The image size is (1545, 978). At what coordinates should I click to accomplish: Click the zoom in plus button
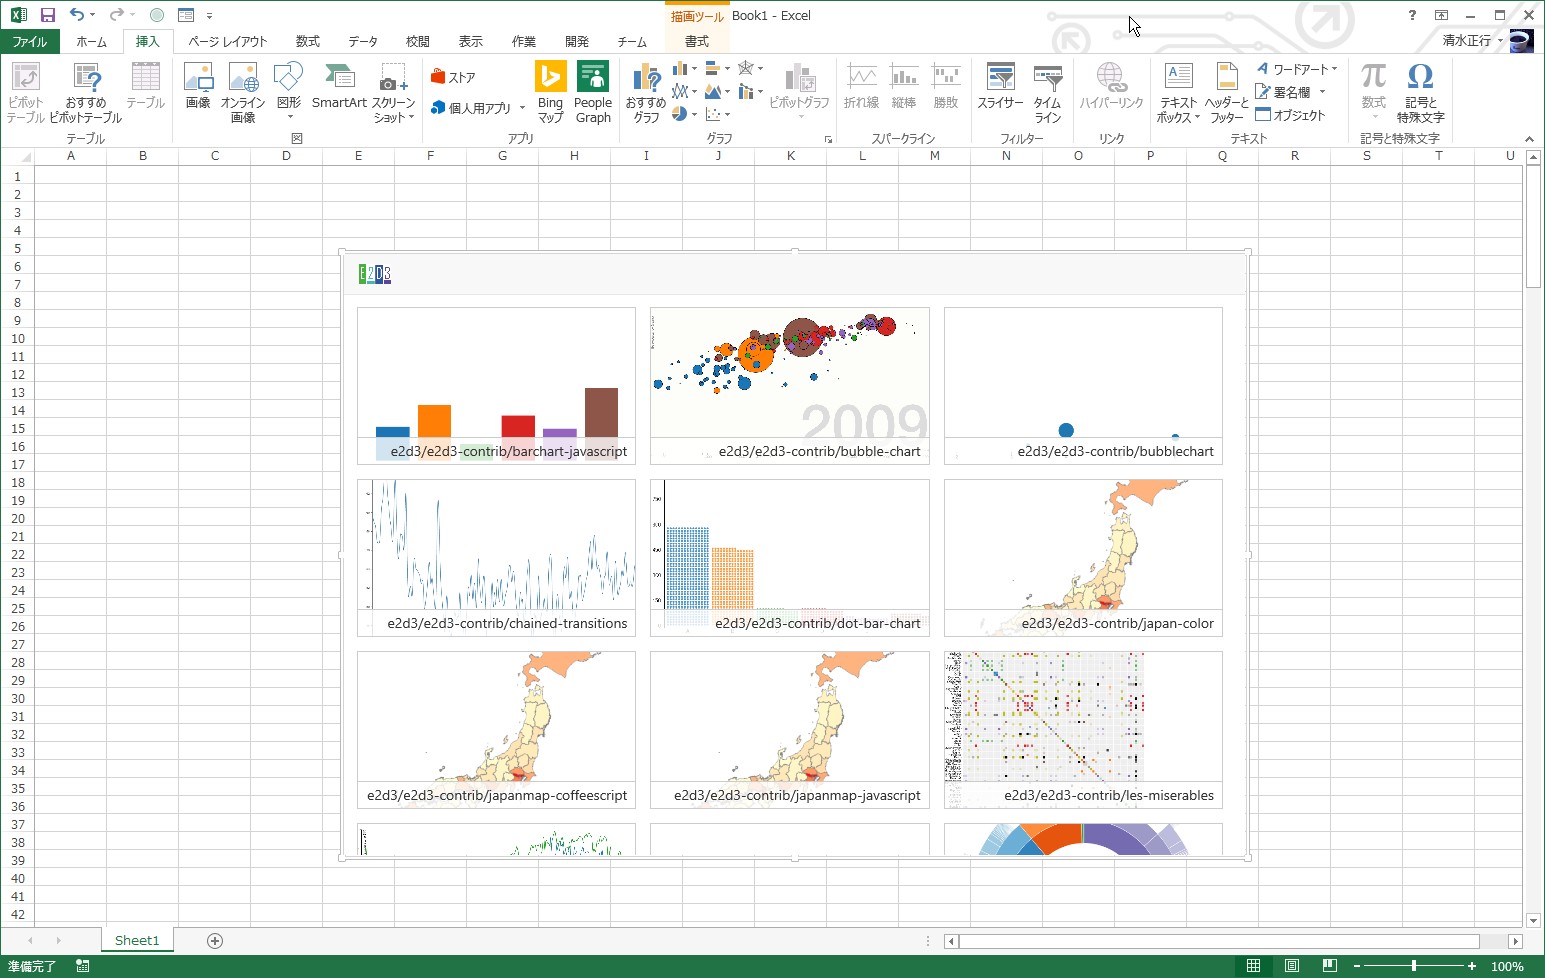pos(1472,966)
